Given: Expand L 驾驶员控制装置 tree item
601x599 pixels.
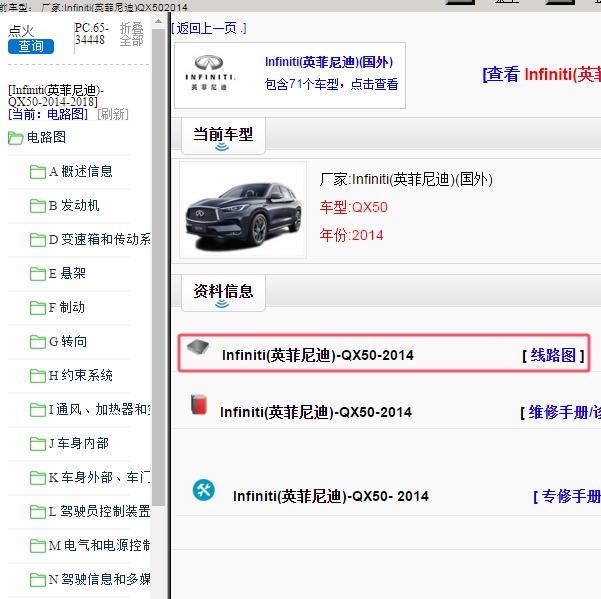Looking at the screenshot, I should coord(99,511).
